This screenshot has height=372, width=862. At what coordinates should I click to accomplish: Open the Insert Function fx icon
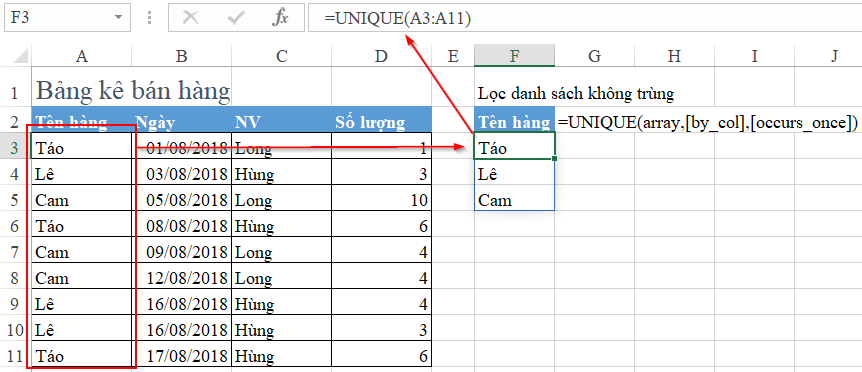click(x=280, y=18)
